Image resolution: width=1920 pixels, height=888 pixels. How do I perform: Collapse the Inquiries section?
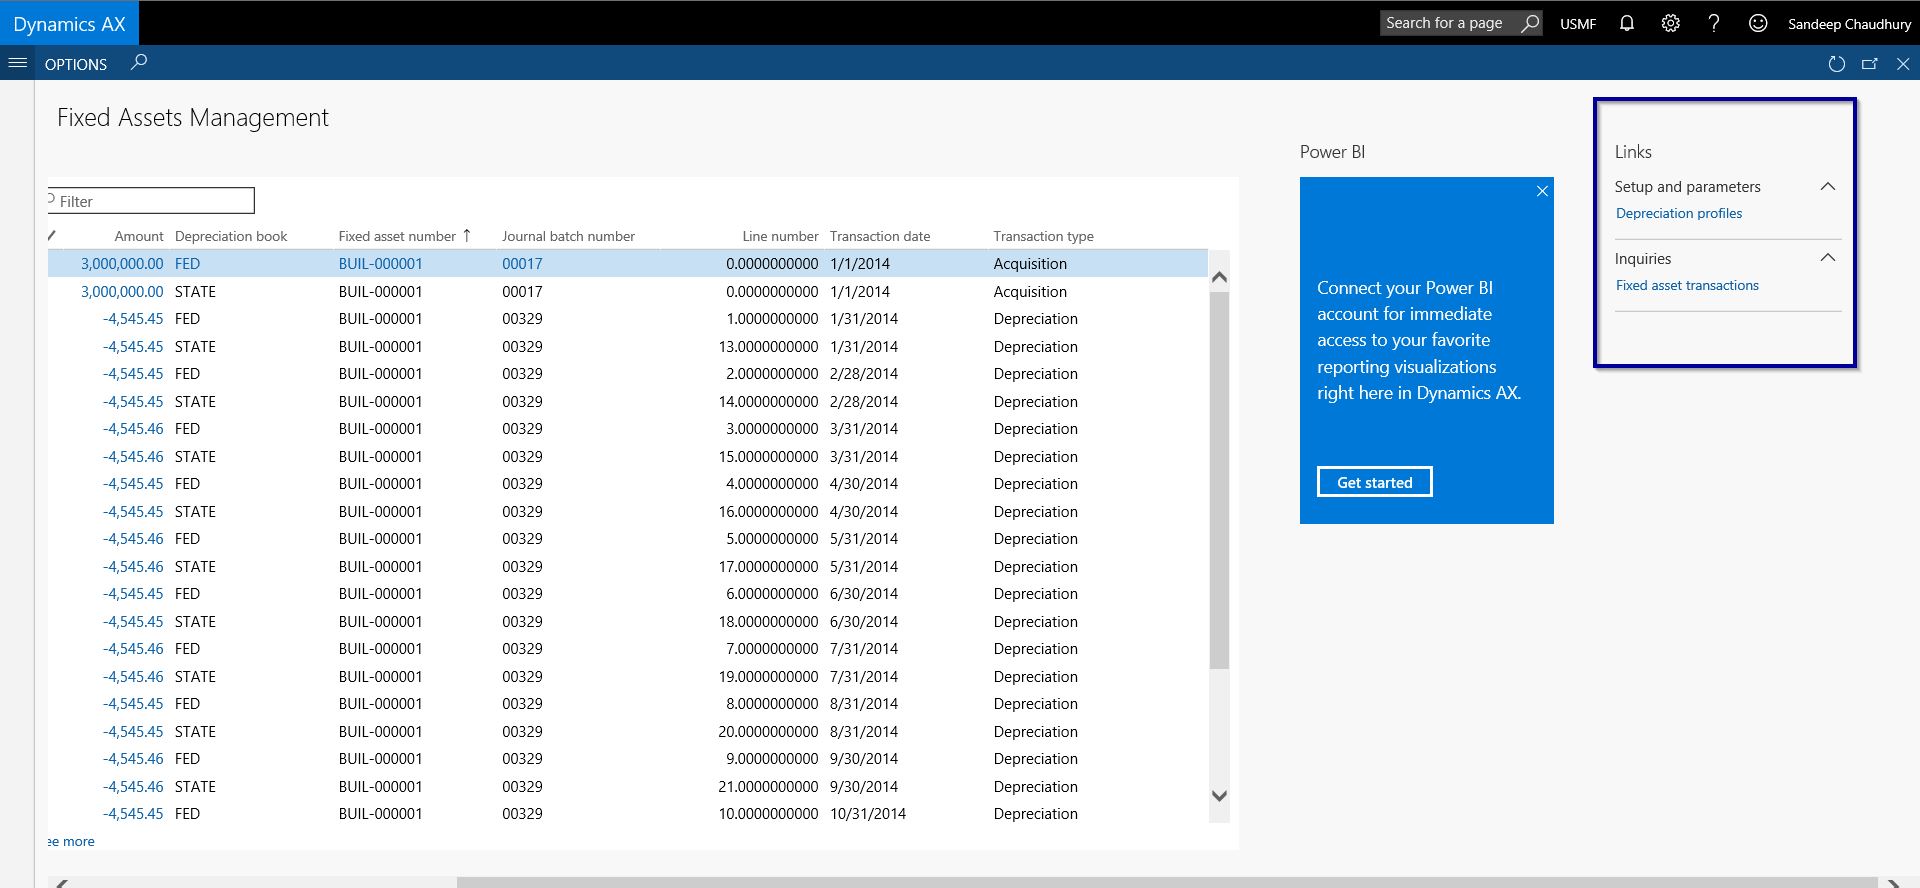(1827, 258)
